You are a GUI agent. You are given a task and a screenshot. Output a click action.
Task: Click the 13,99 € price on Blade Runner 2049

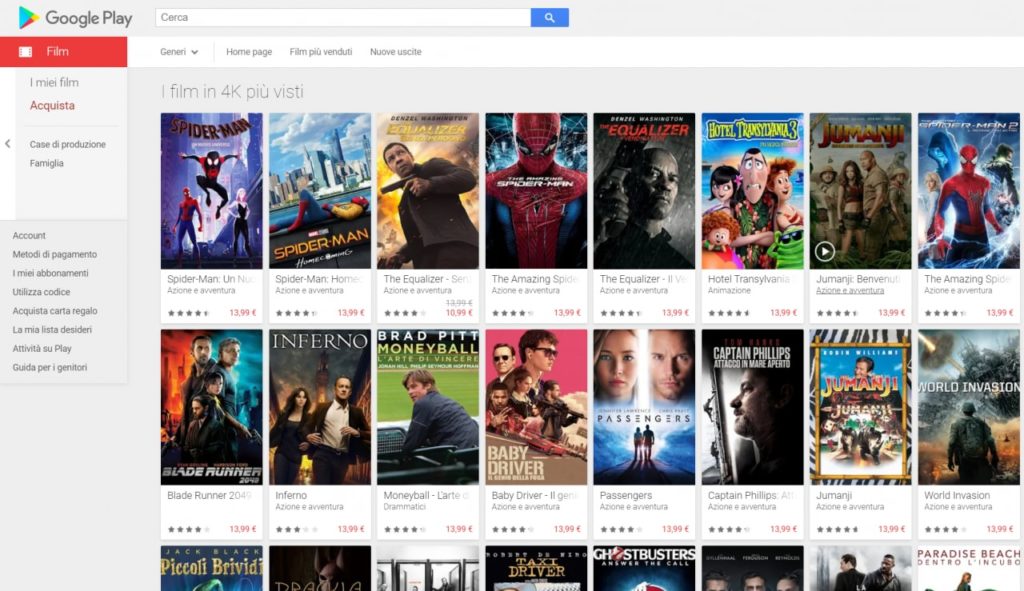click(x=242, y=529)
